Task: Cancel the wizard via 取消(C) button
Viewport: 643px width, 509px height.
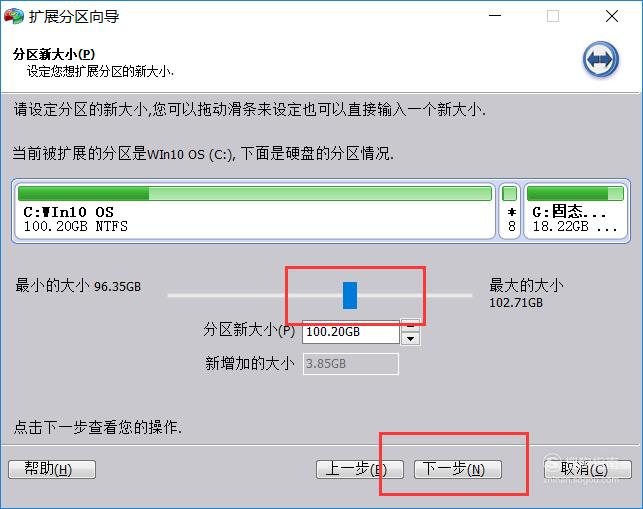Action: click(588, 469)
